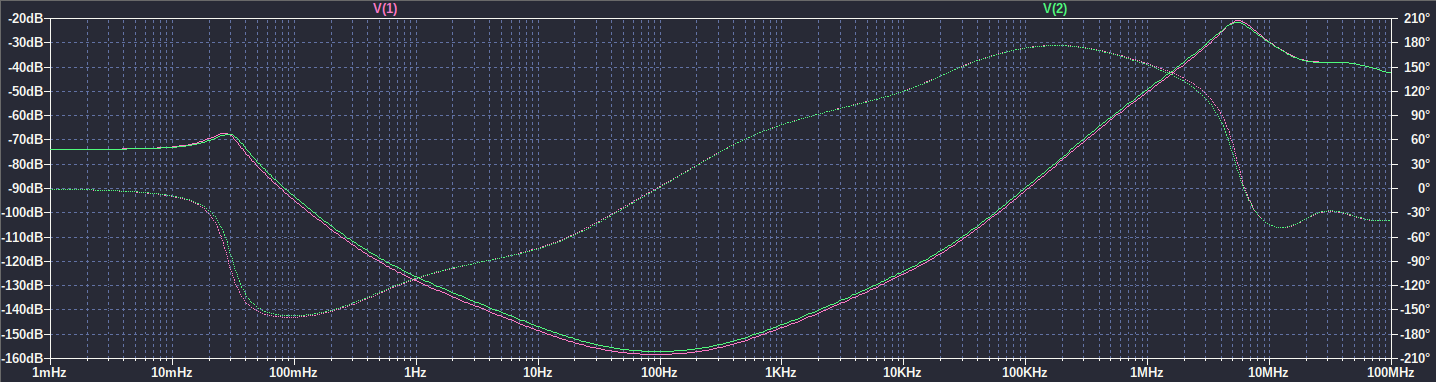Click the 1KHz frequency axis label

781,373
